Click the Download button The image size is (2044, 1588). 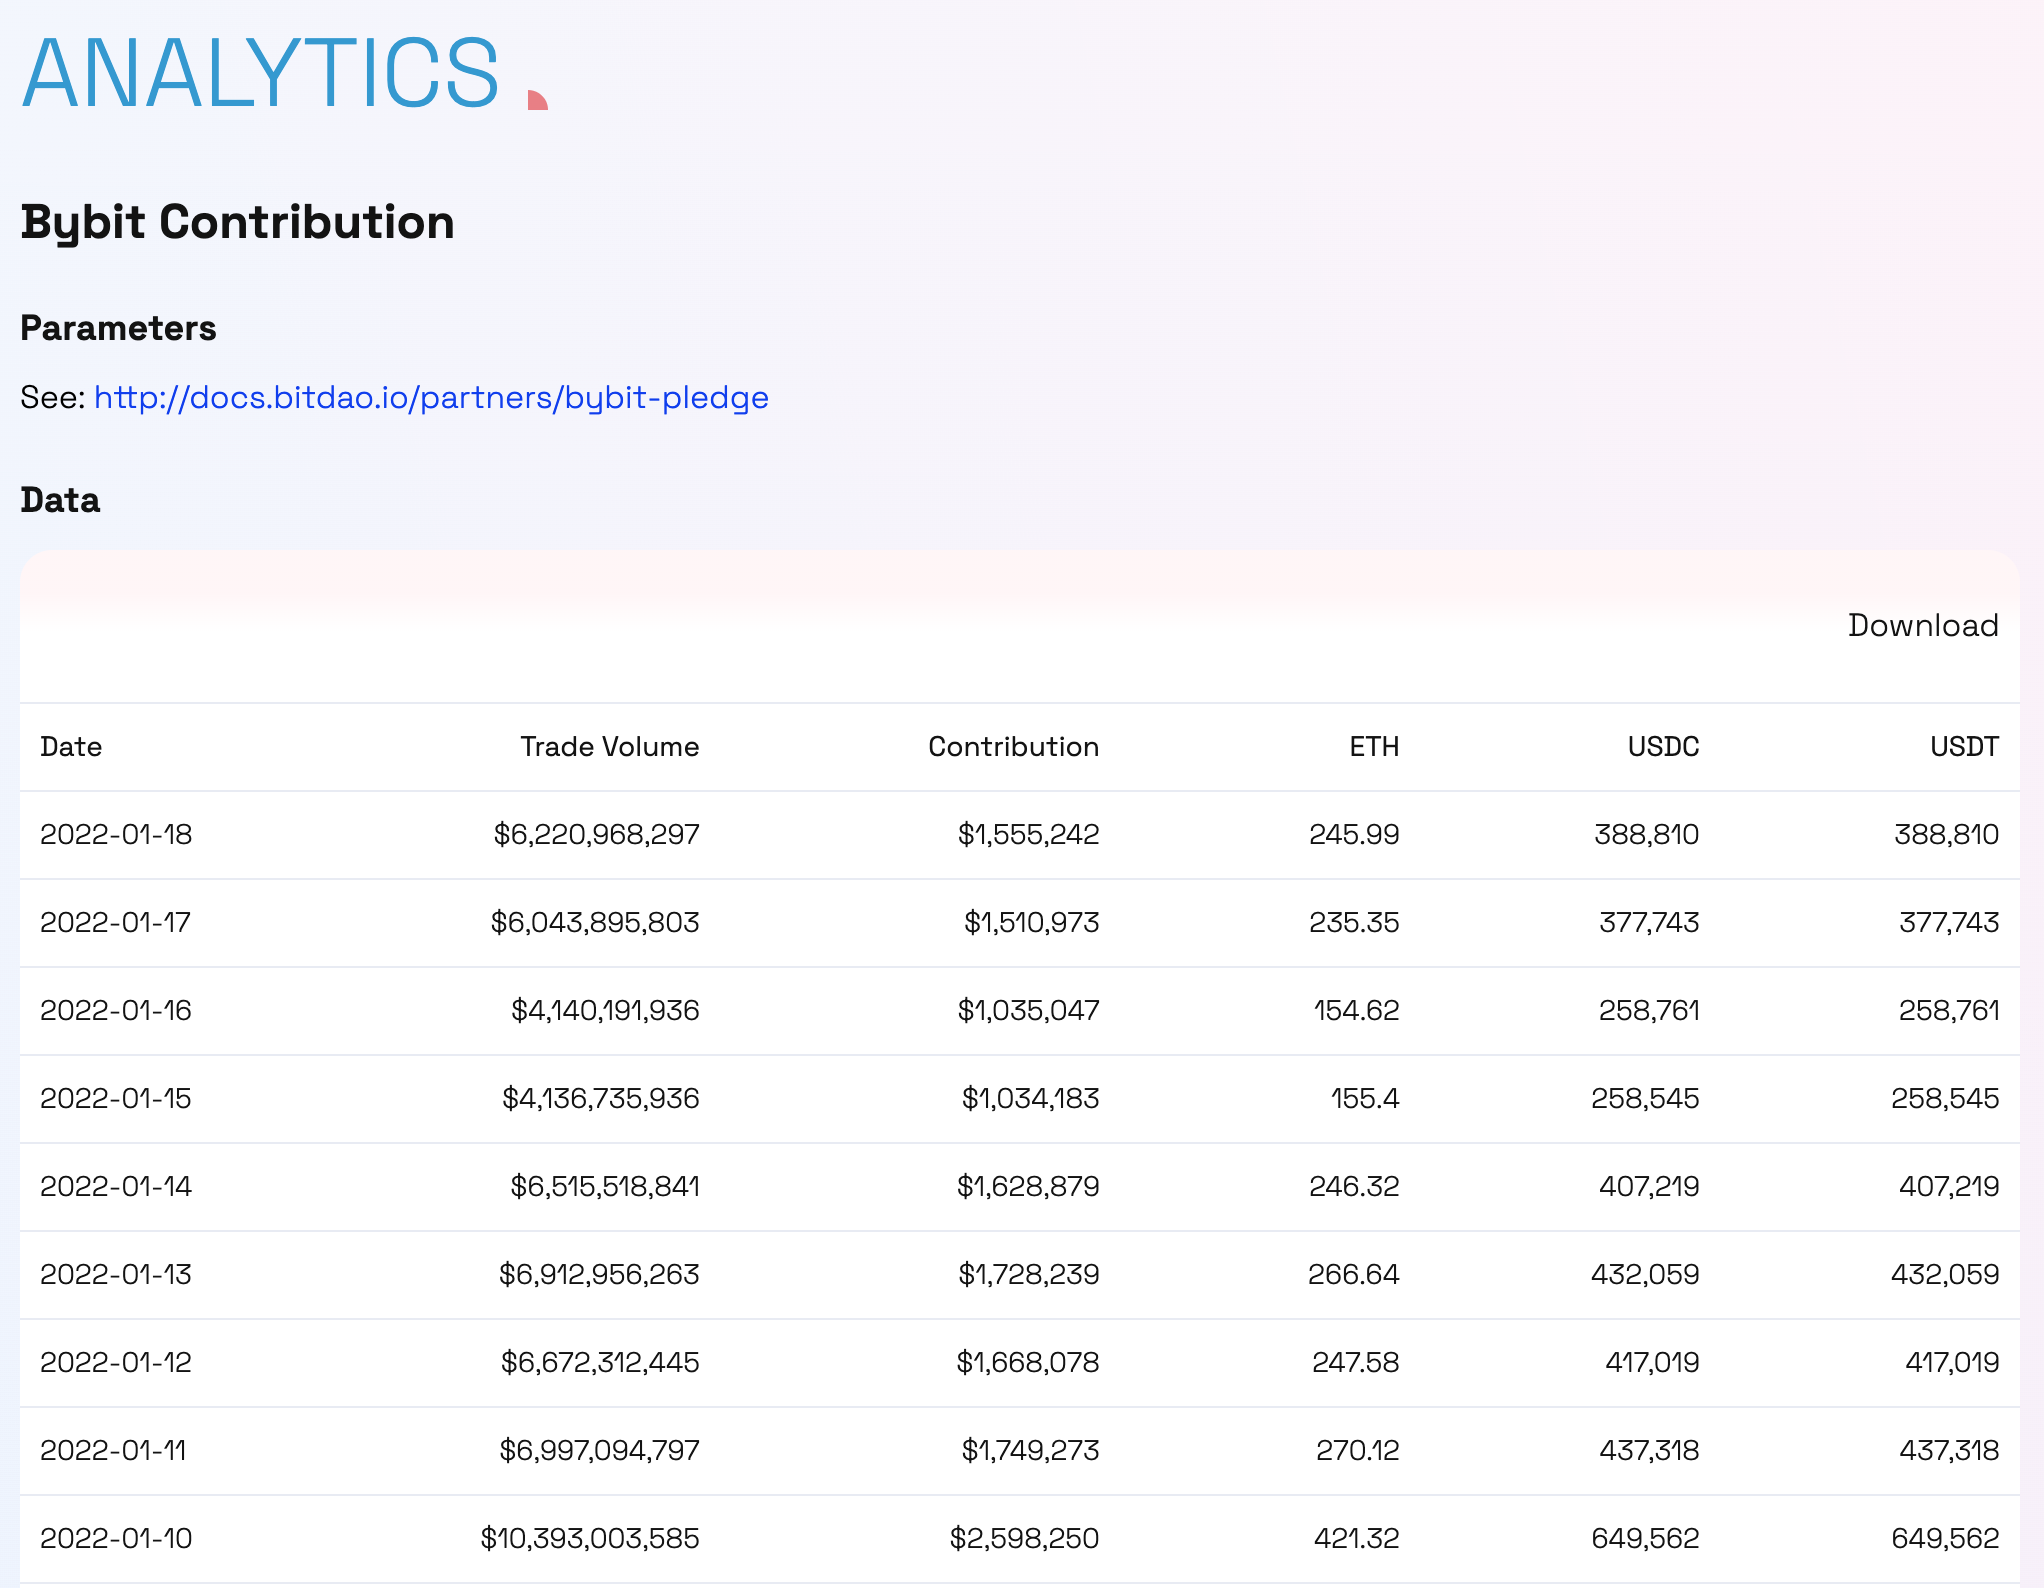(1923, 625)
